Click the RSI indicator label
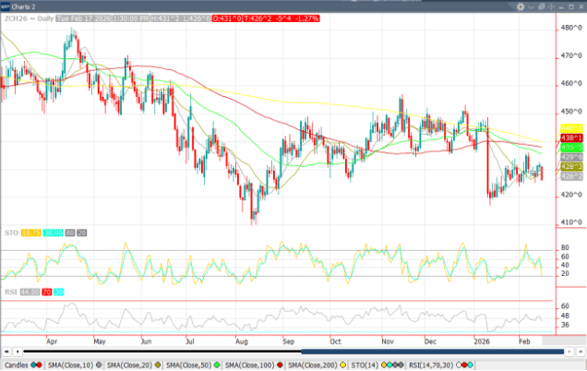This screenshot has width=587, height=371. [11, 292]
